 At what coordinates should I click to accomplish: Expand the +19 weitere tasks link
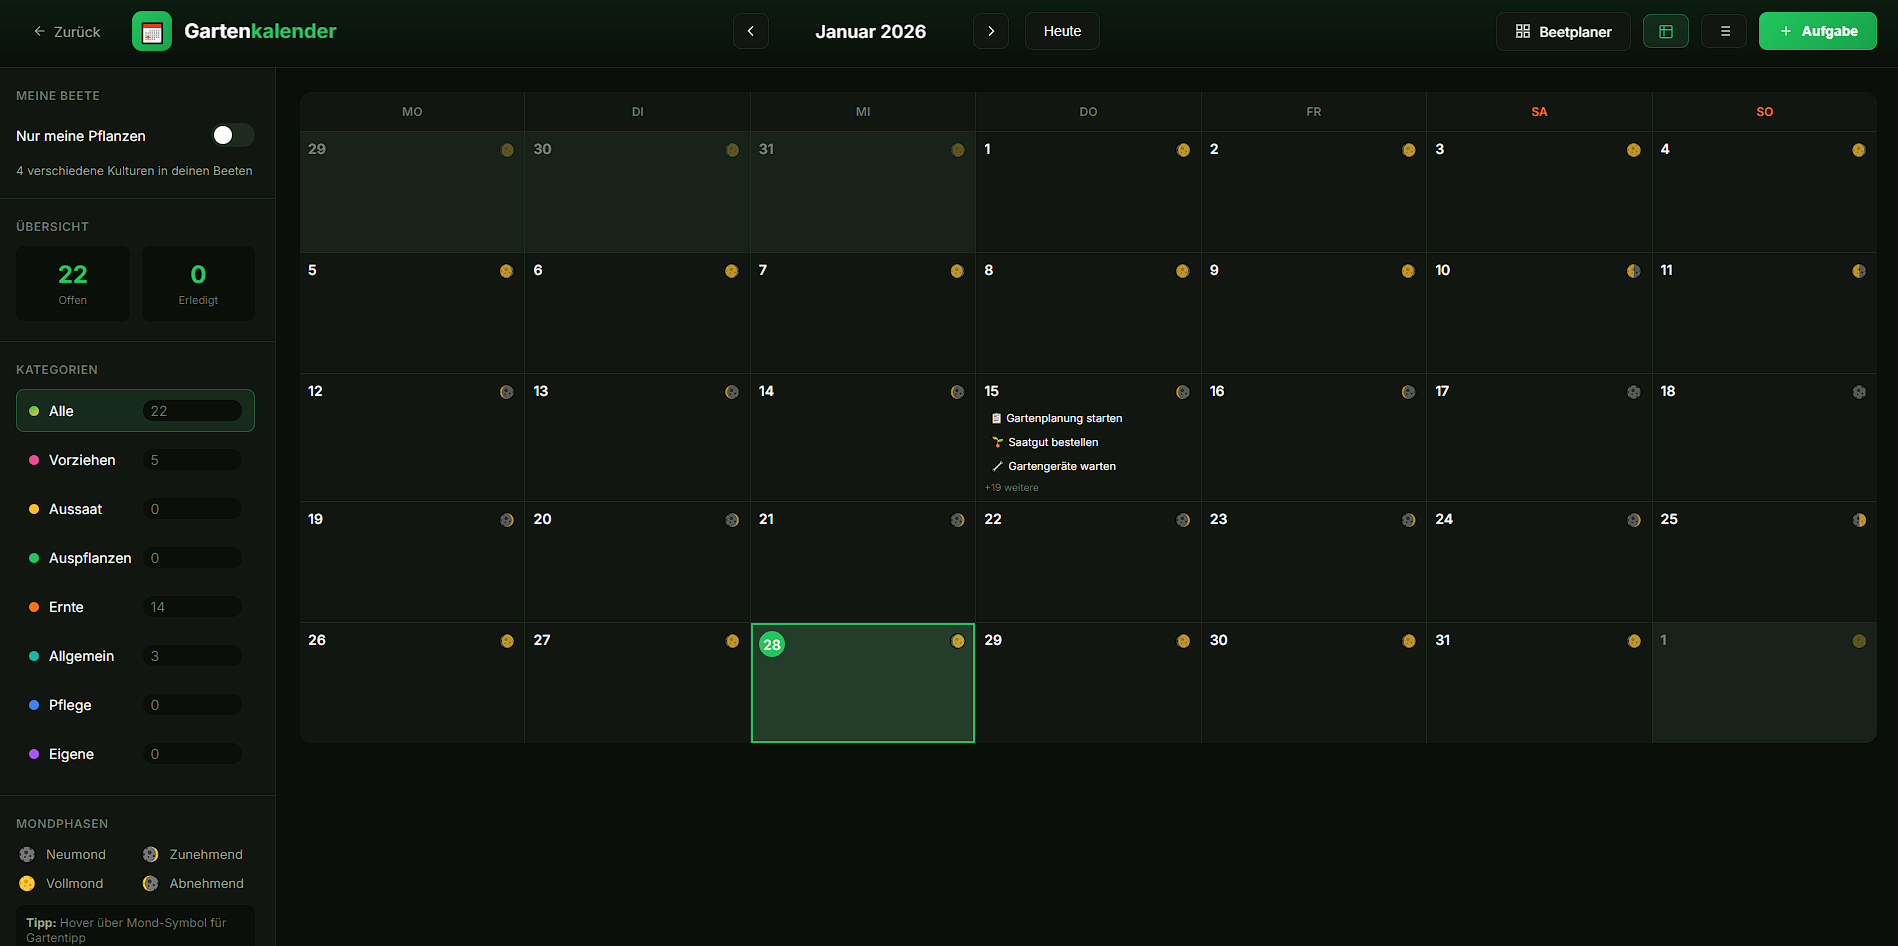(1011, 488)
